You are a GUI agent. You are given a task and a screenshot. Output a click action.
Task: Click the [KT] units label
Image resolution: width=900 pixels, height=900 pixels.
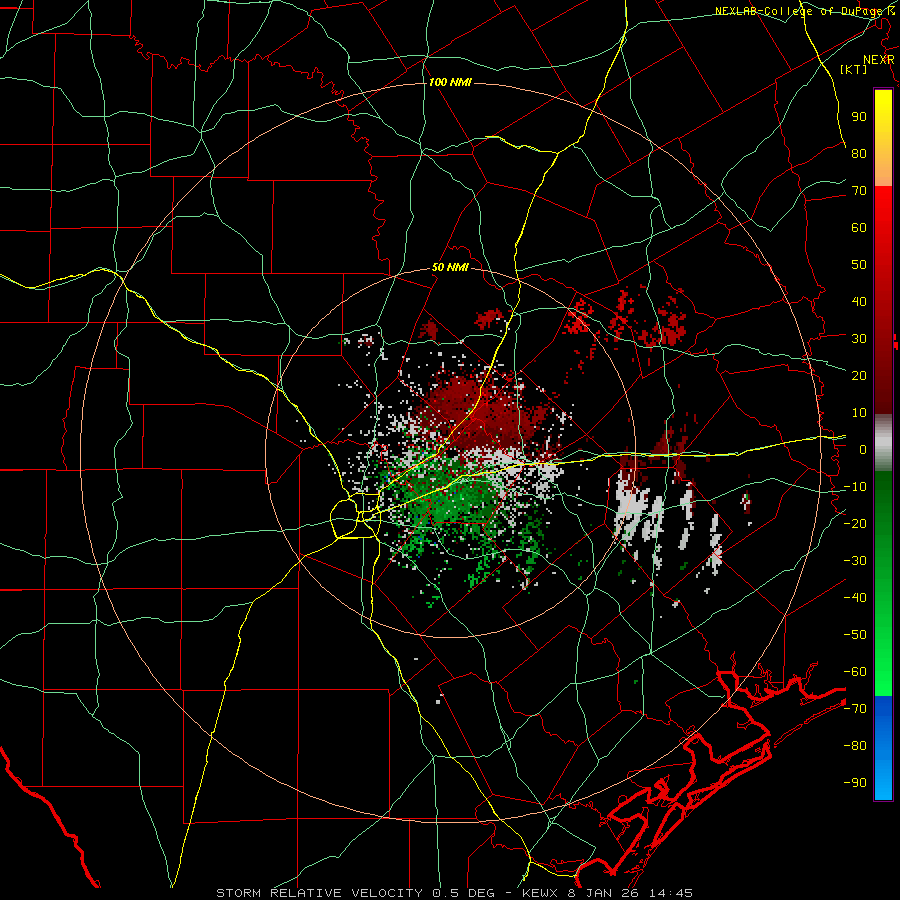click(853, 69)
